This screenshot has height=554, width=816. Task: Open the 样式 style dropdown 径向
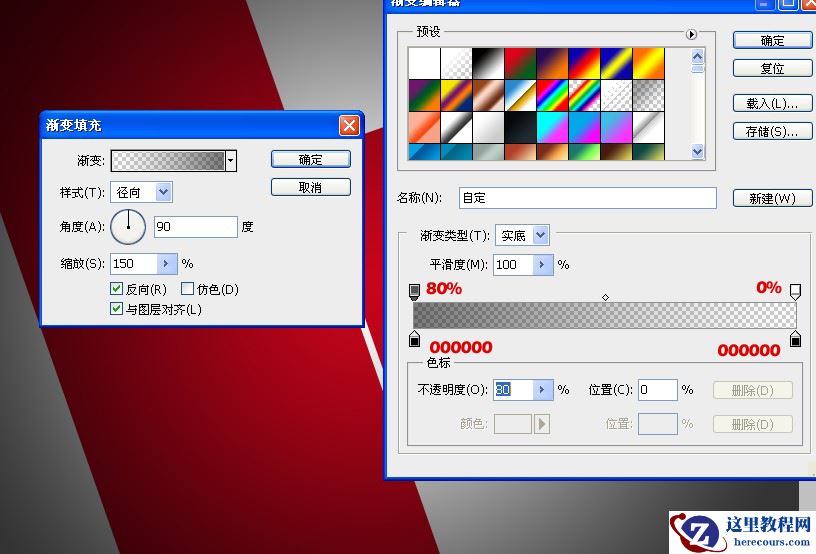tap(163, 192)
